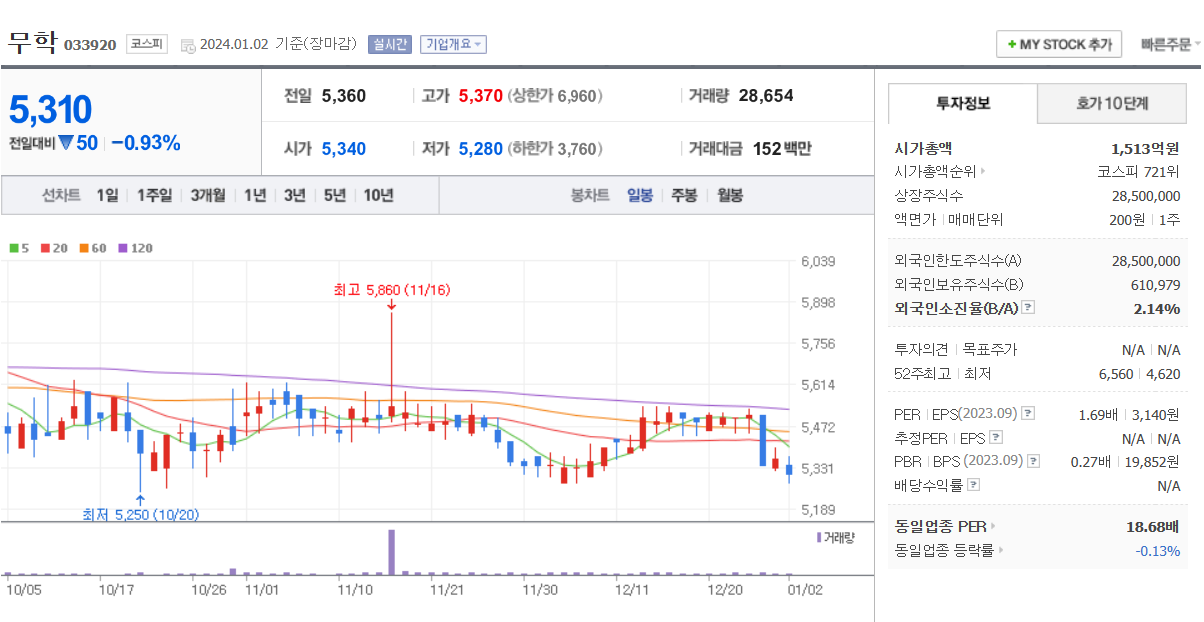The height and width of the screenshot is (622, 1204).
Task: Click the 최저 5,250 (10/20) chart marker
Action: point(140,514)
